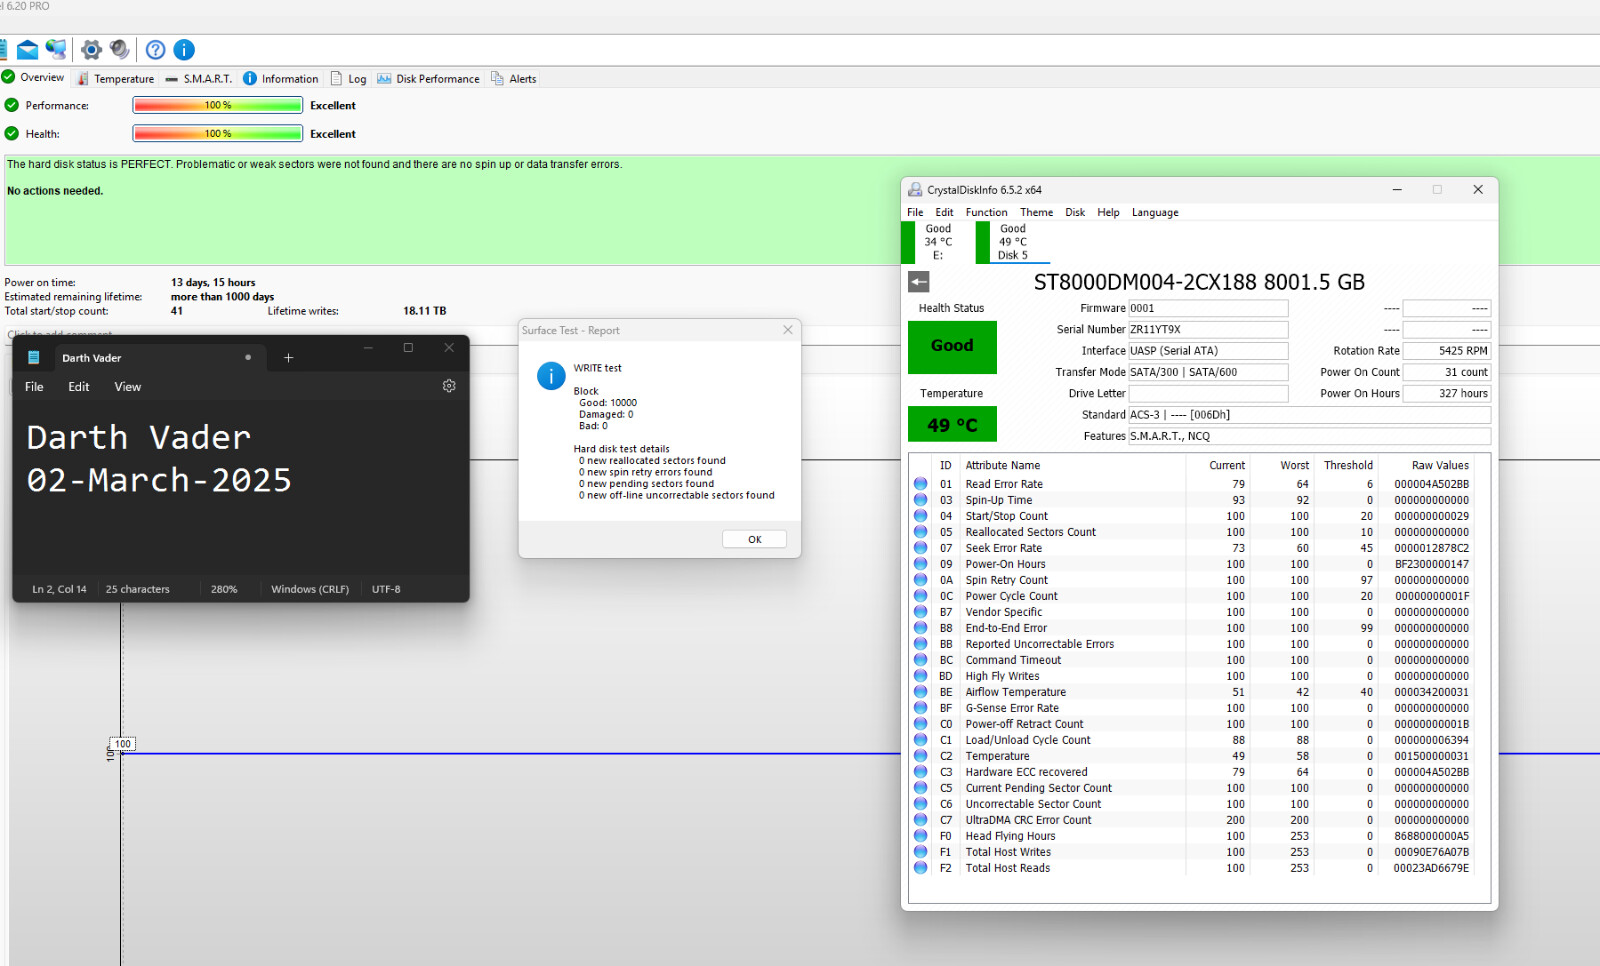This screenshot has height=966, width=1600.
Task: Open the S.M.A.R.T. tab
Action: [199, 79]
